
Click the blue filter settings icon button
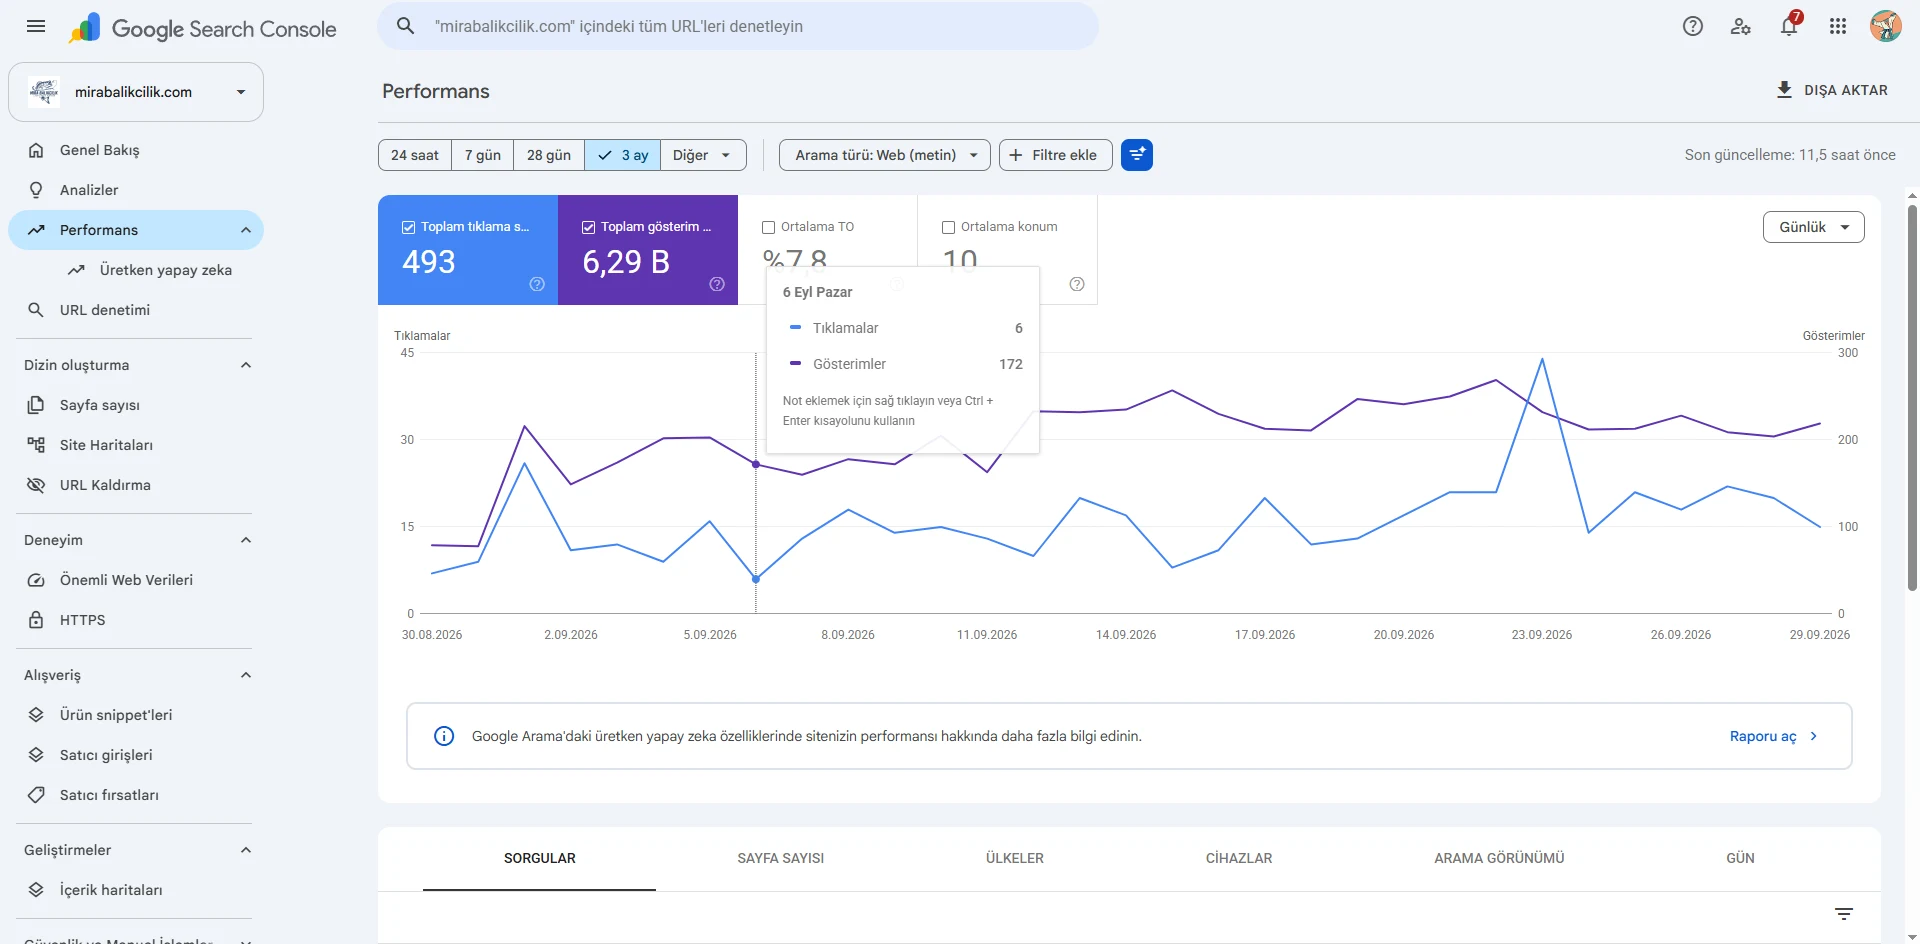point(1137,155)
